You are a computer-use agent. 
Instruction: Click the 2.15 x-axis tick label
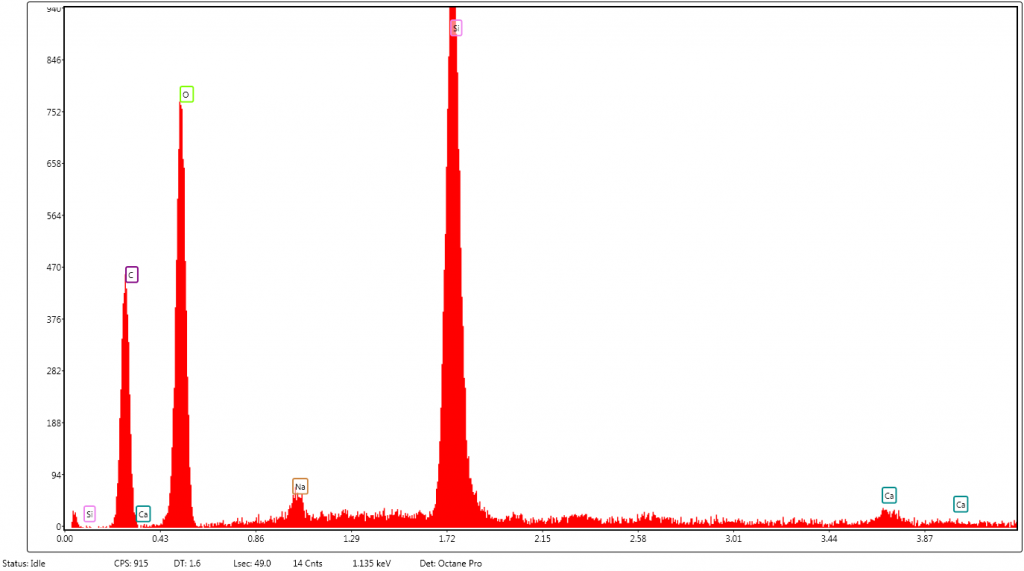(x=543, y=539)
